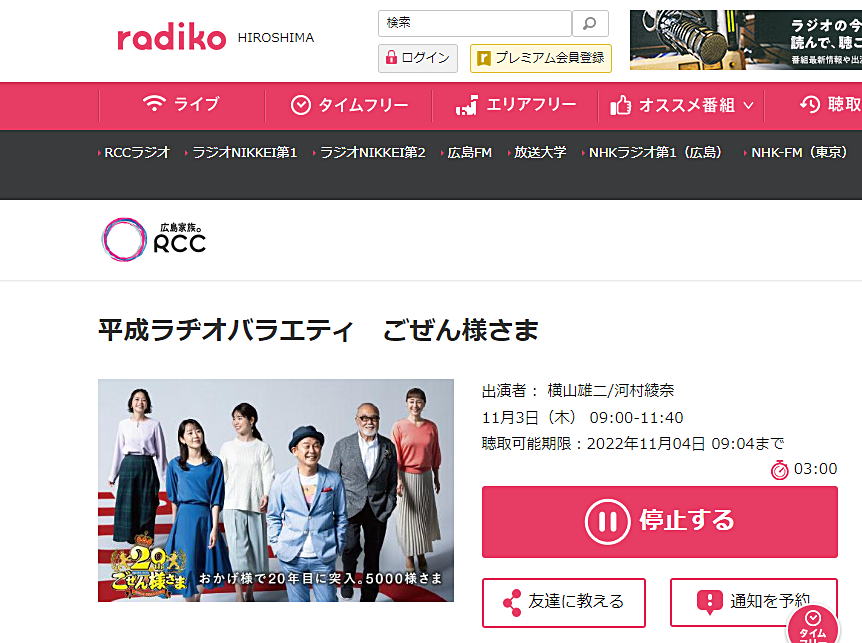Pause playback with 停止する button

tap(660, 522)
